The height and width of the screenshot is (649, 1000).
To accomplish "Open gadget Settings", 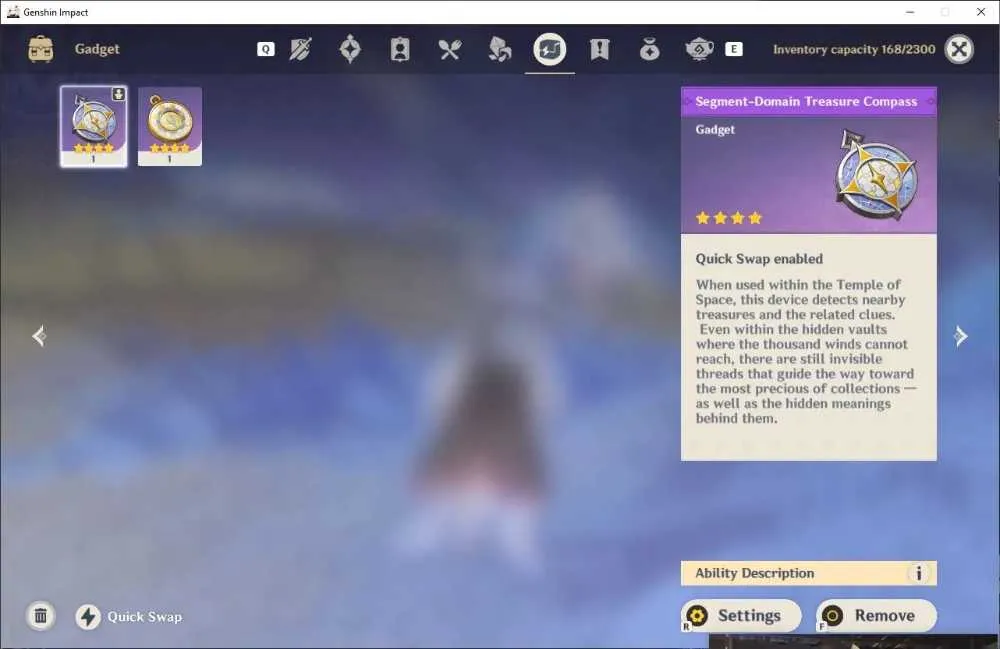I will [x=741, y=616].
